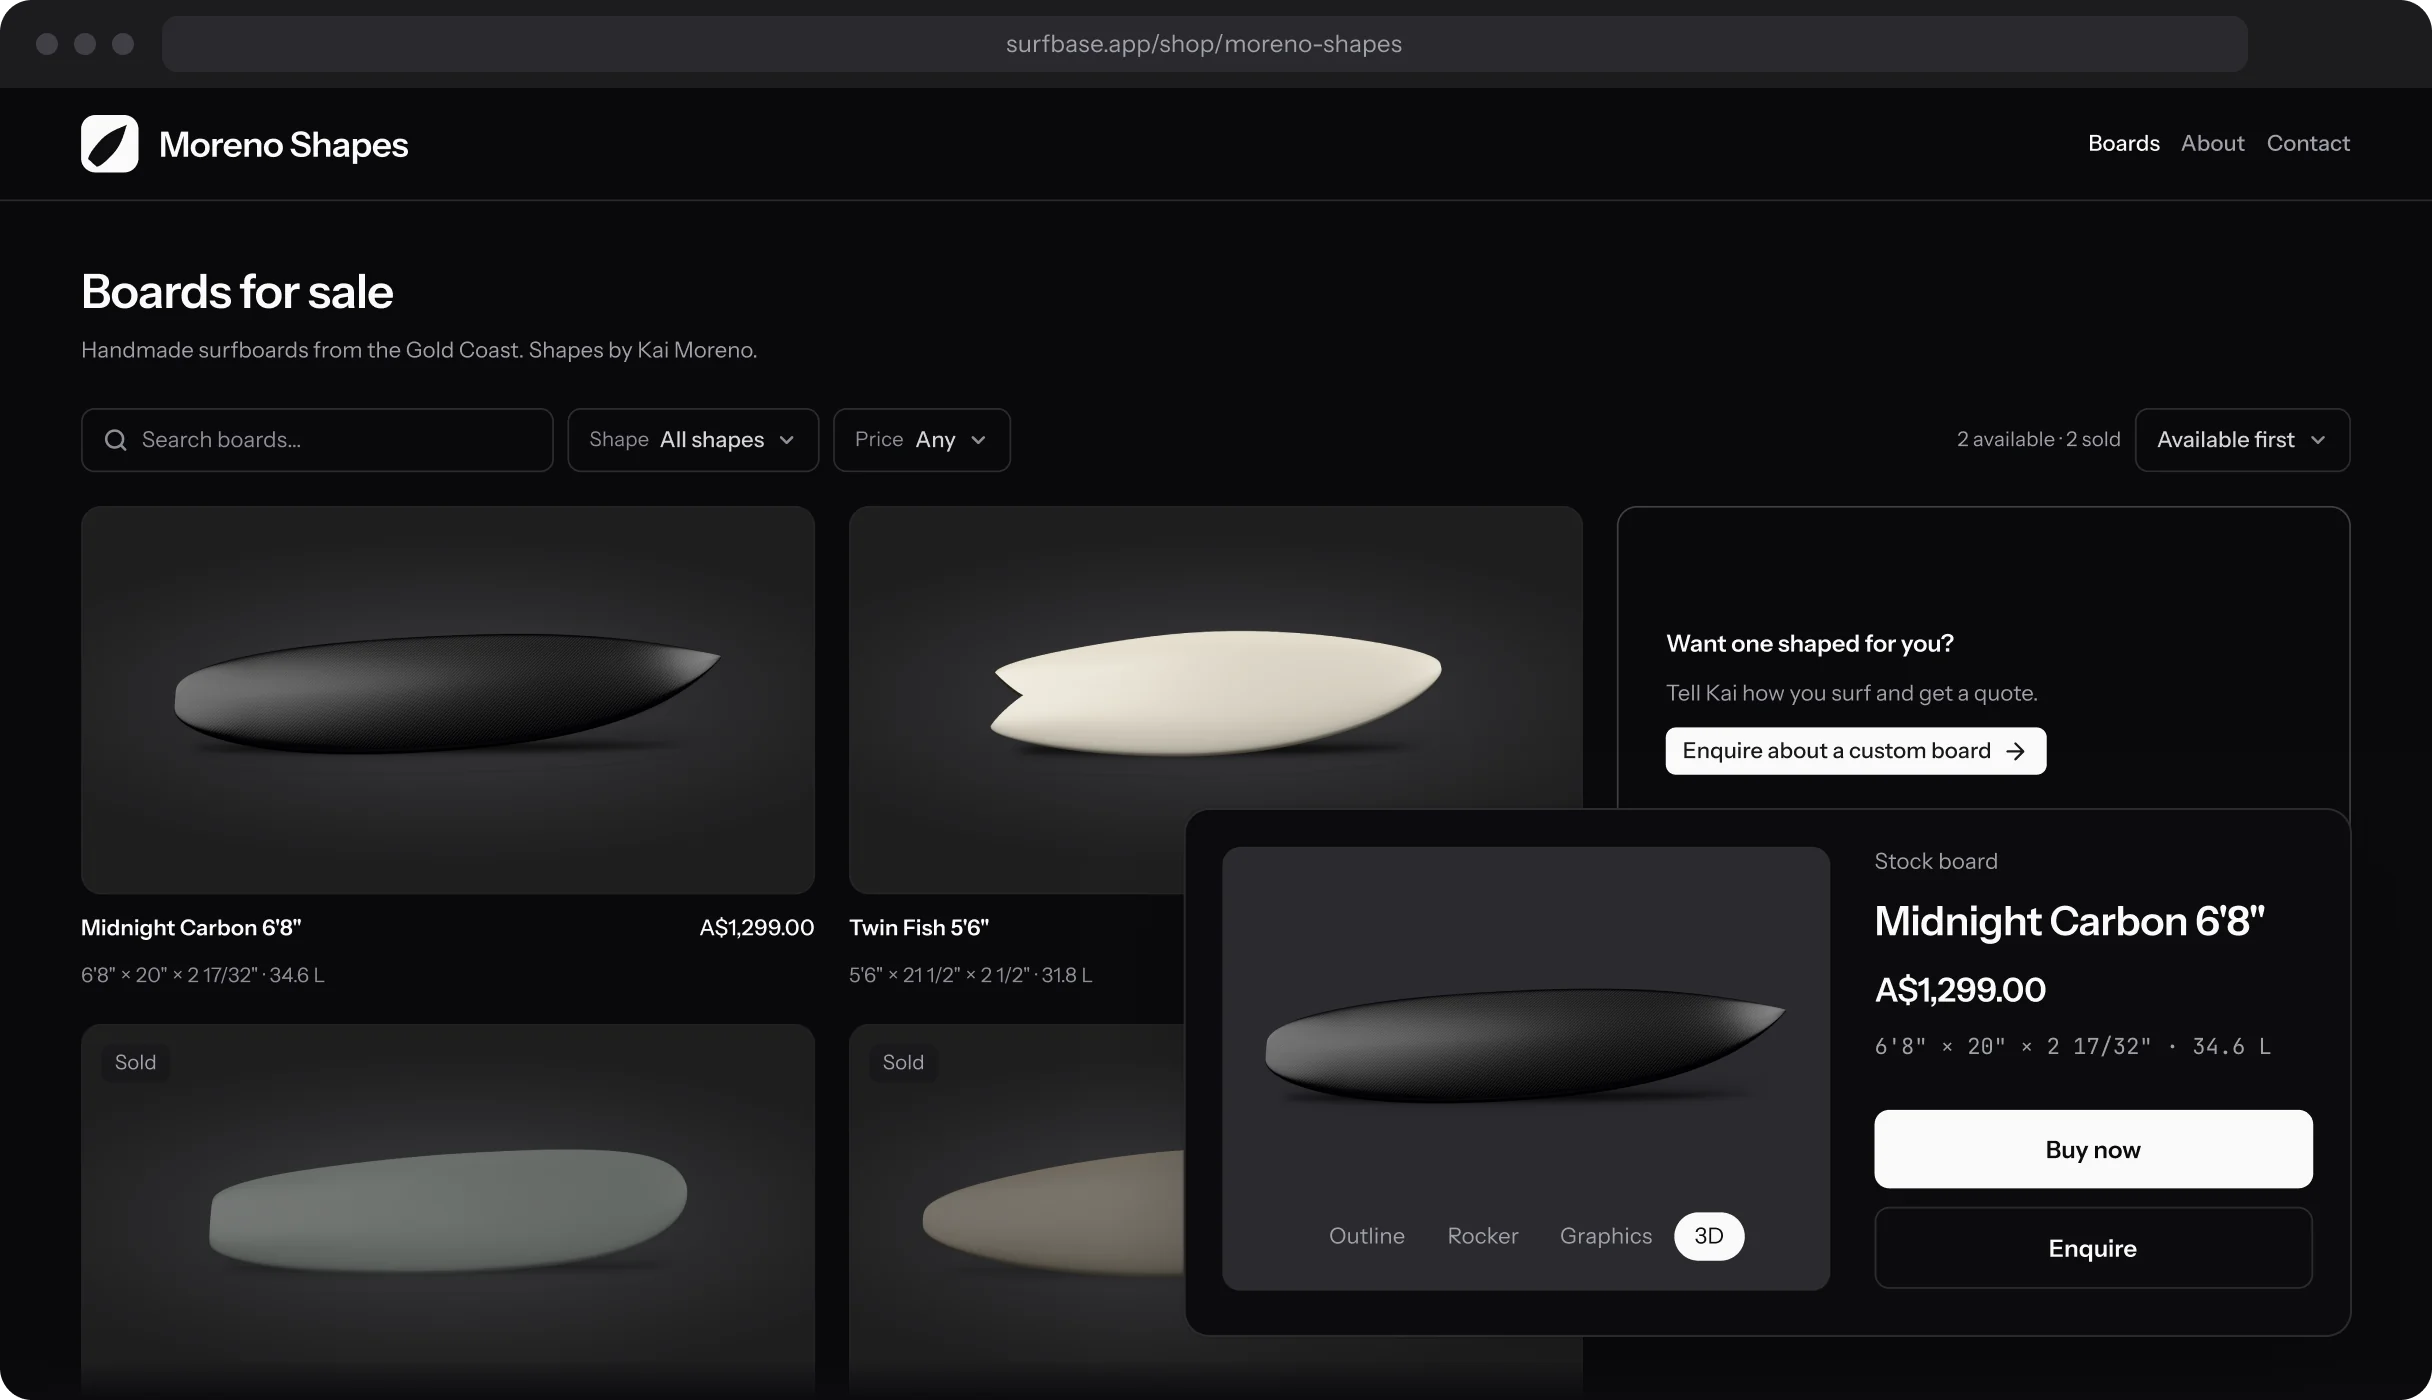Click the Midnight Carbon 6'8" card title

(191, 928)
